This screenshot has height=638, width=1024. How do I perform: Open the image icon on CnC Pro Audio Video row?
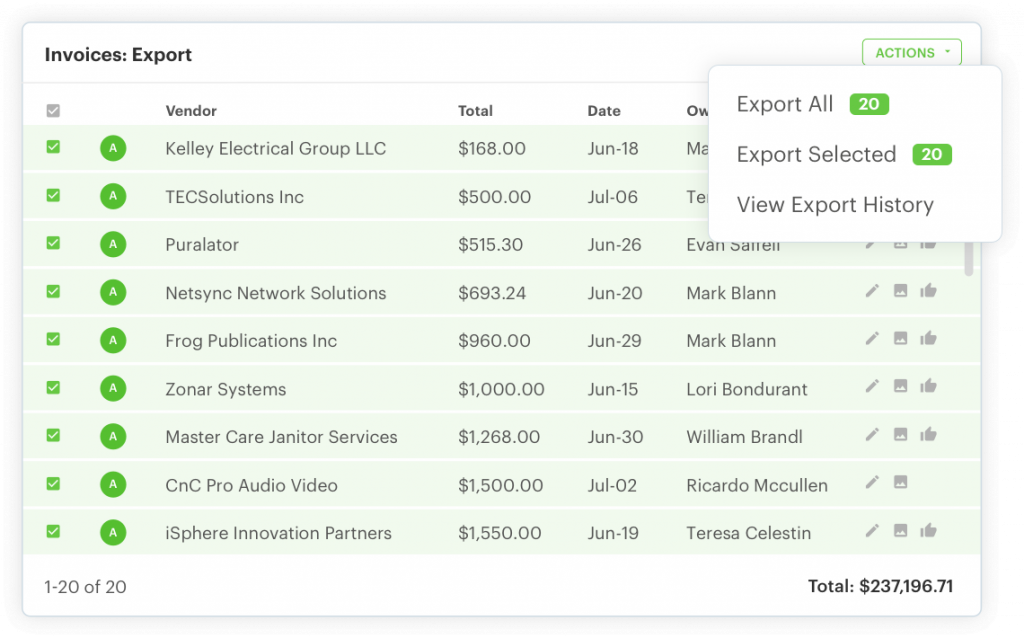(900, 482)
